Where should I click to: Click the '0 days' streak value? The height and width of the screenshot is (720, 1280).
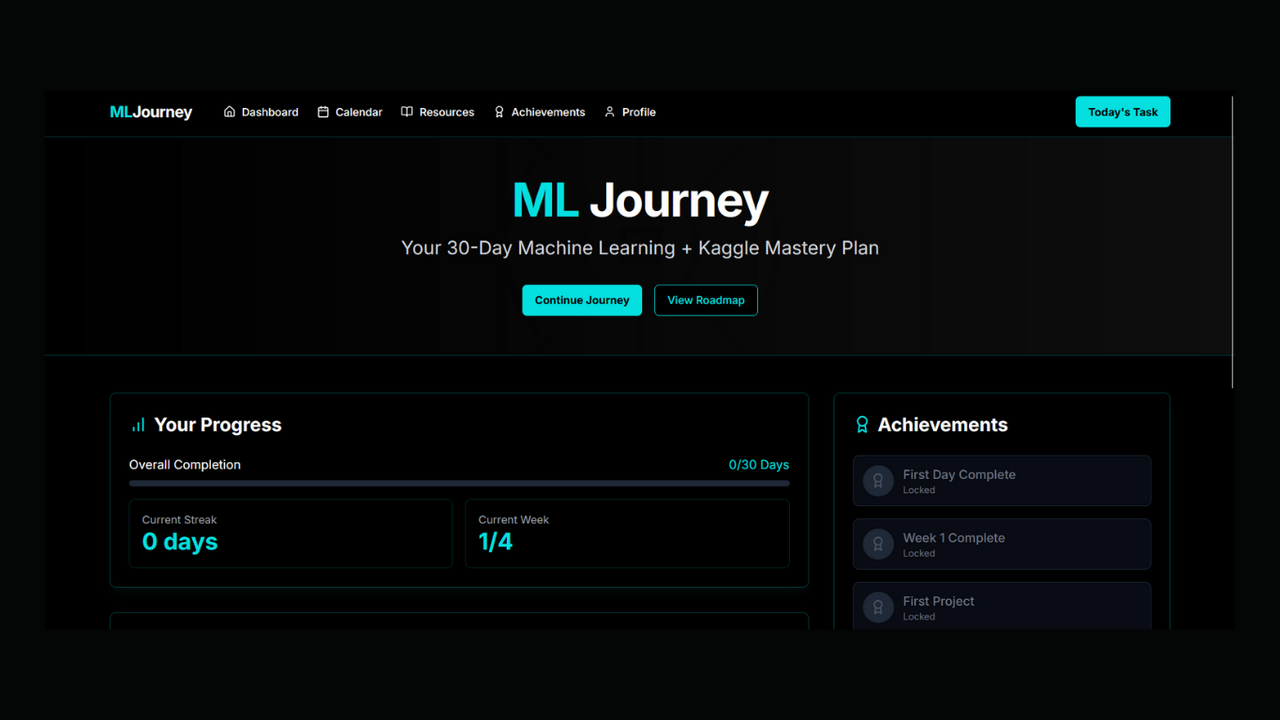point(180,542)
